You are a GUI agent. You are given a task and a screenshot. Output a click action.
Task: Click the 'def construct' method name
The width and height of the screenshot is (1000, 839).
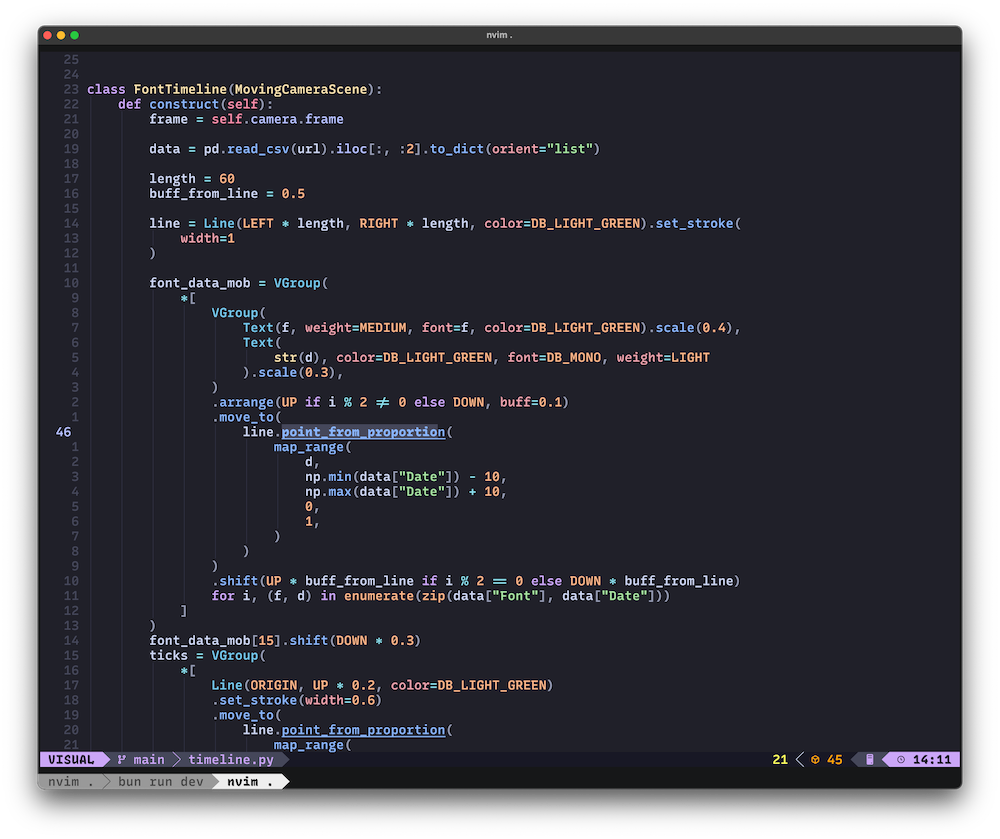tap(184, 104)
